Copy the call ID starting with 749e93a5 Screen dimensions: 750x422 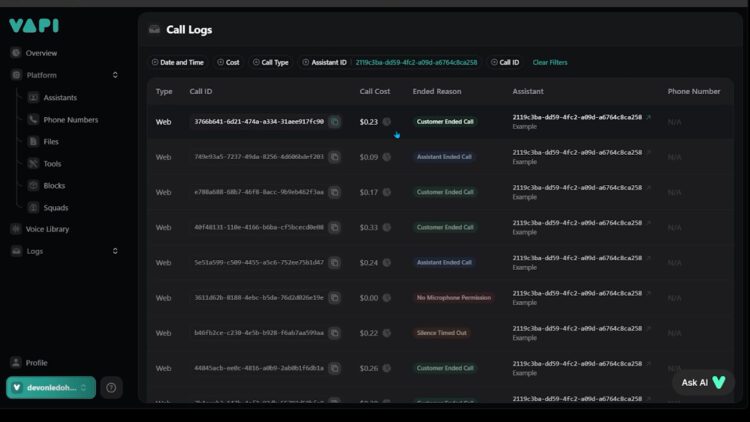(x=335, y=157)
